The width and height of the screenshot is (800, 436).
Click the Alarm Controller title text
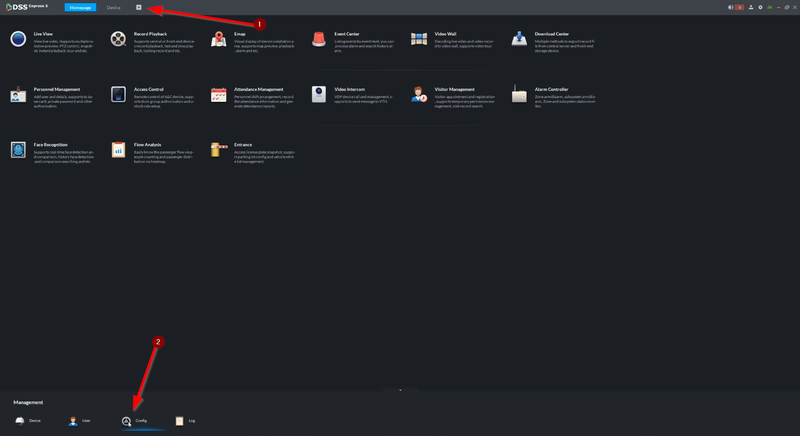551,89
